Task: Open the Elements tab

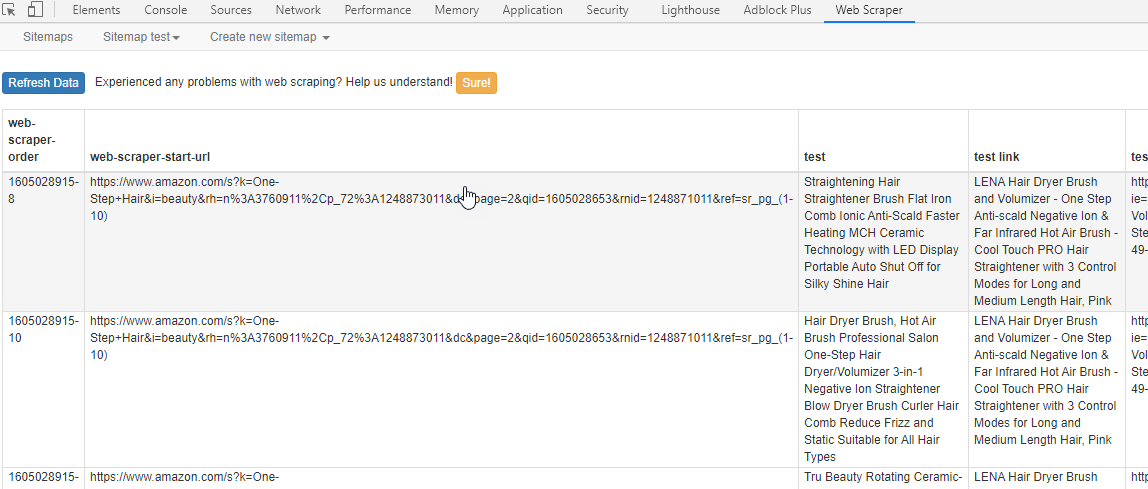Action: coord(97,10)
